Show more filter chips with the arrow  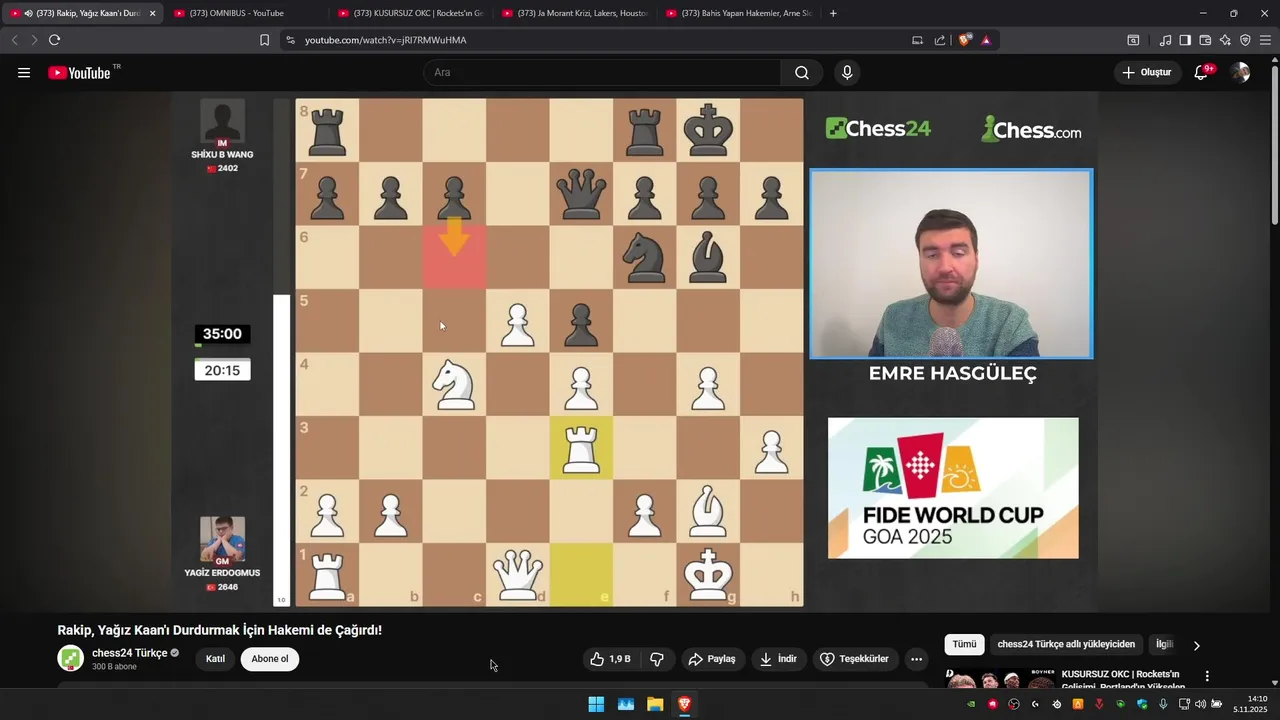pyautogui.click(x=1197, y=645)
